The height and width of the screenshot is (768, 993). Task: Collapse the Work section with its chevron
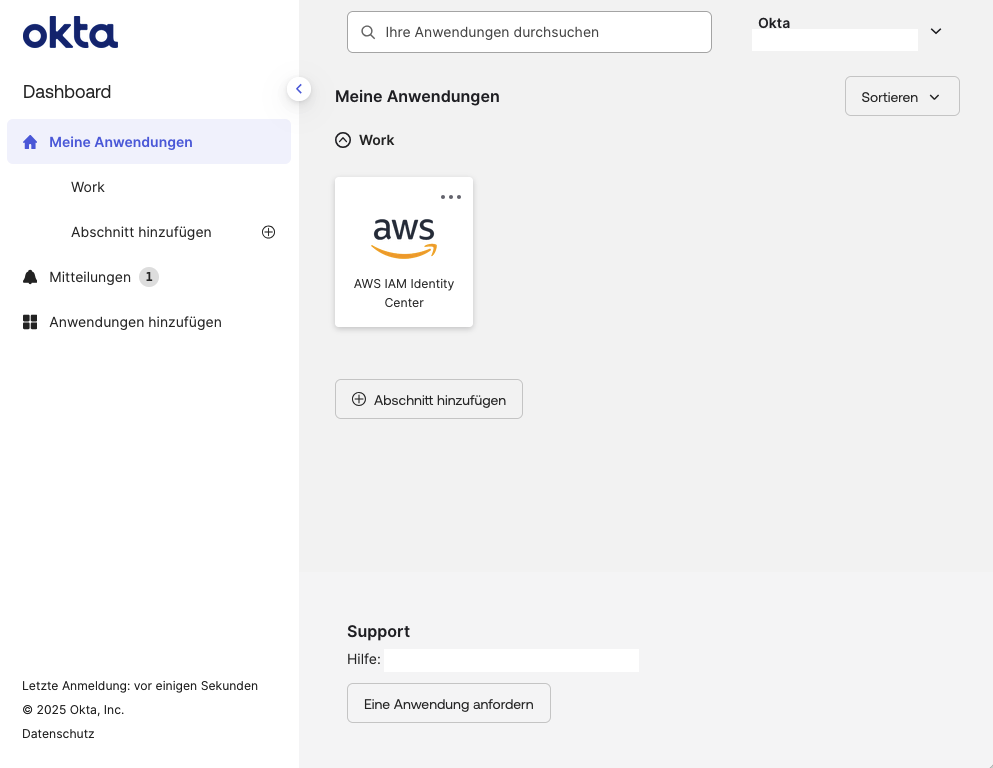[343, 140]
